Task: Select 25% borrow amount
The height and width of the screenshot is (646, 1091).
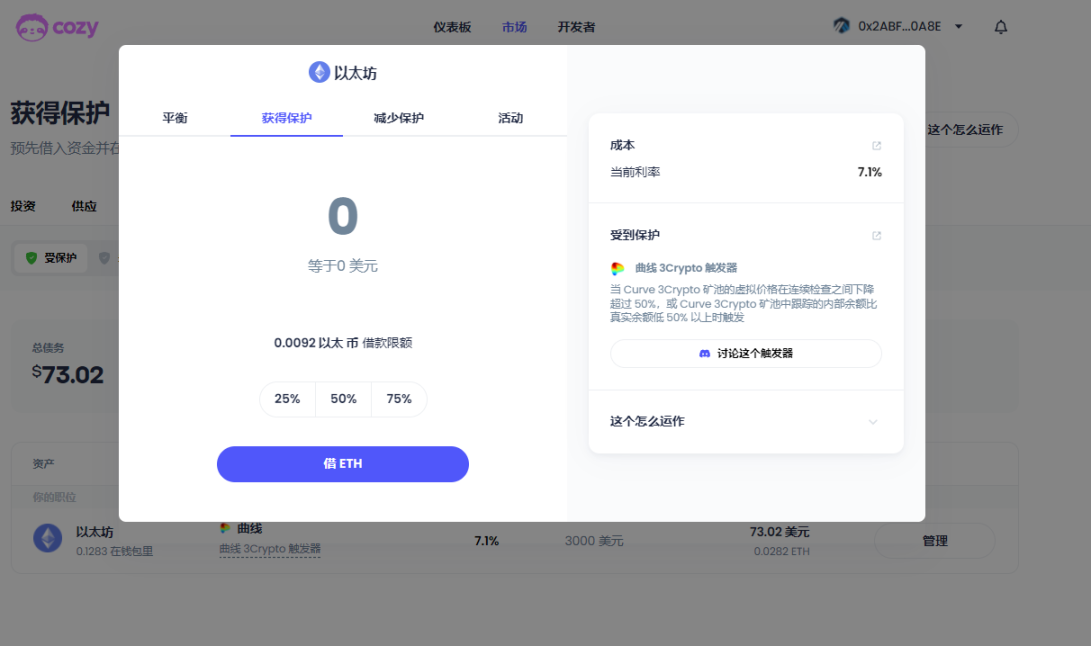Action: [x=287, y=399]
